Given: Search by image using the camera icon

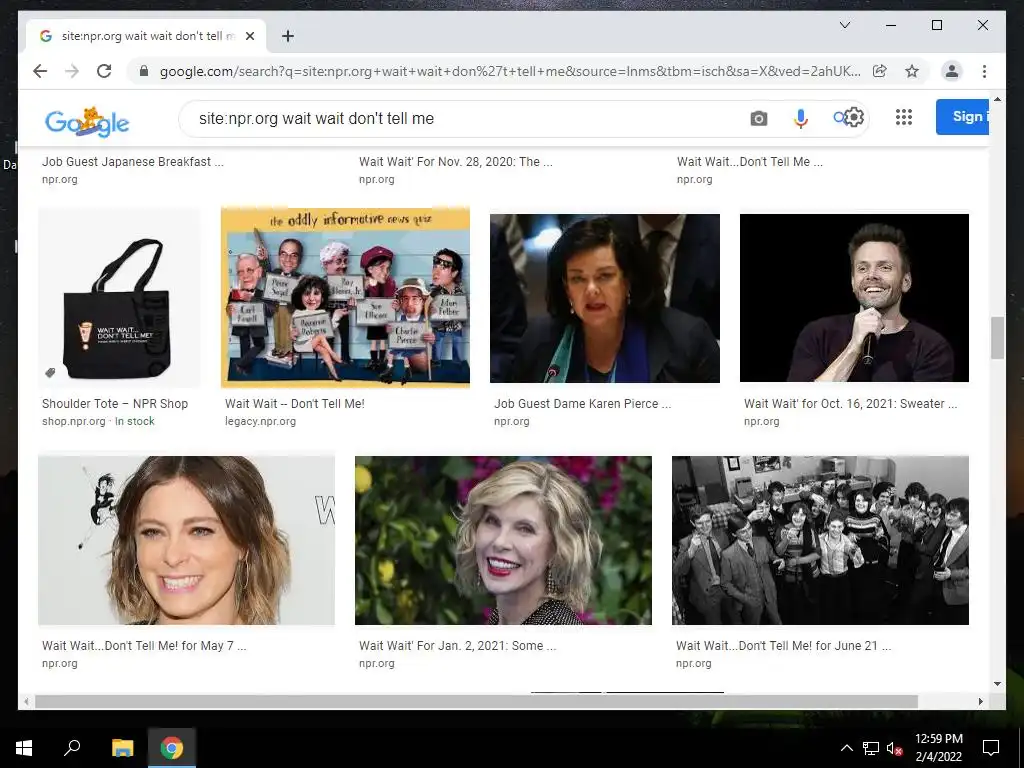Looking at the screenshot, I should 758,118.
